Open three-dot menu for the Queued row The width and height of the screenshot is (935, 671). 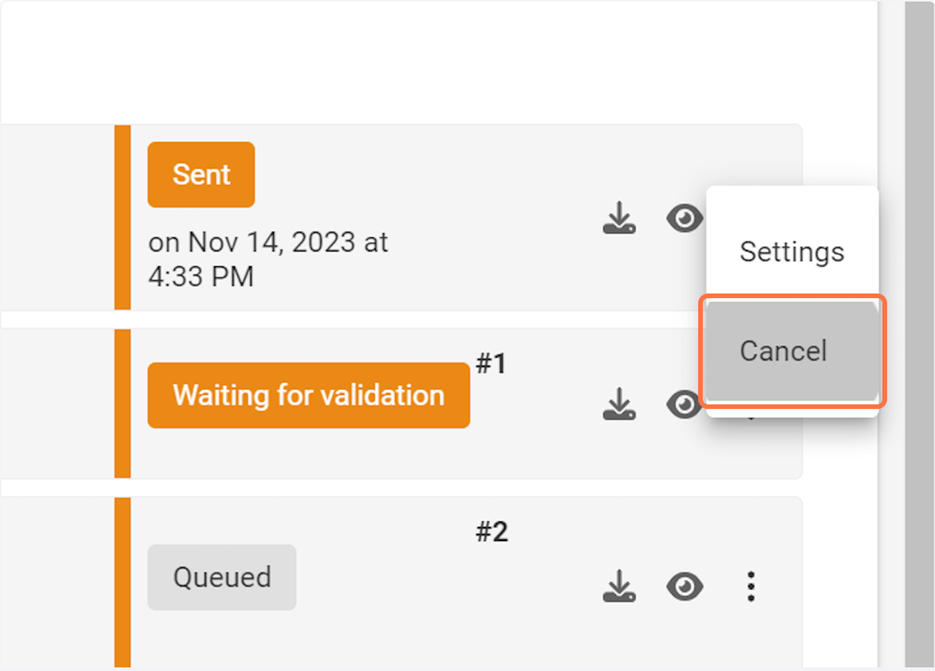coord(751,587)
